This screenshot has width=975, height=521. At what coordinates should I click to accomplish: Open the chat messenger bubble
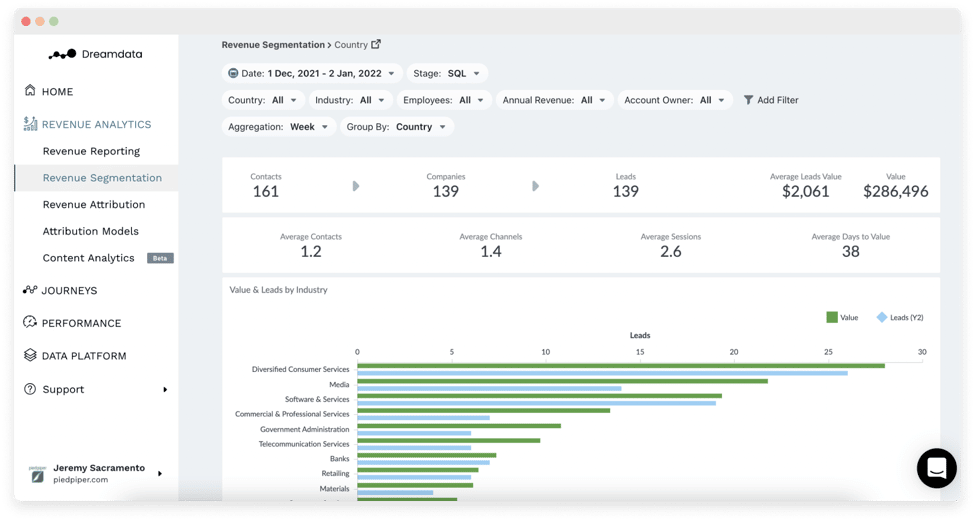936,468
